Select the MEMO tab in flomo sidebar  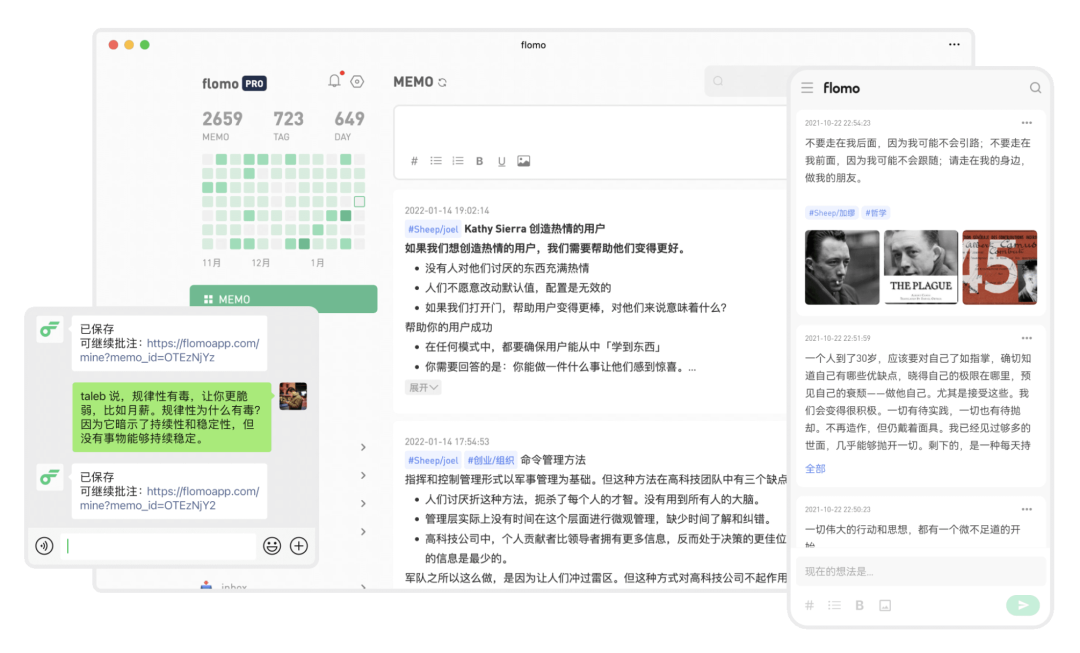283,299
